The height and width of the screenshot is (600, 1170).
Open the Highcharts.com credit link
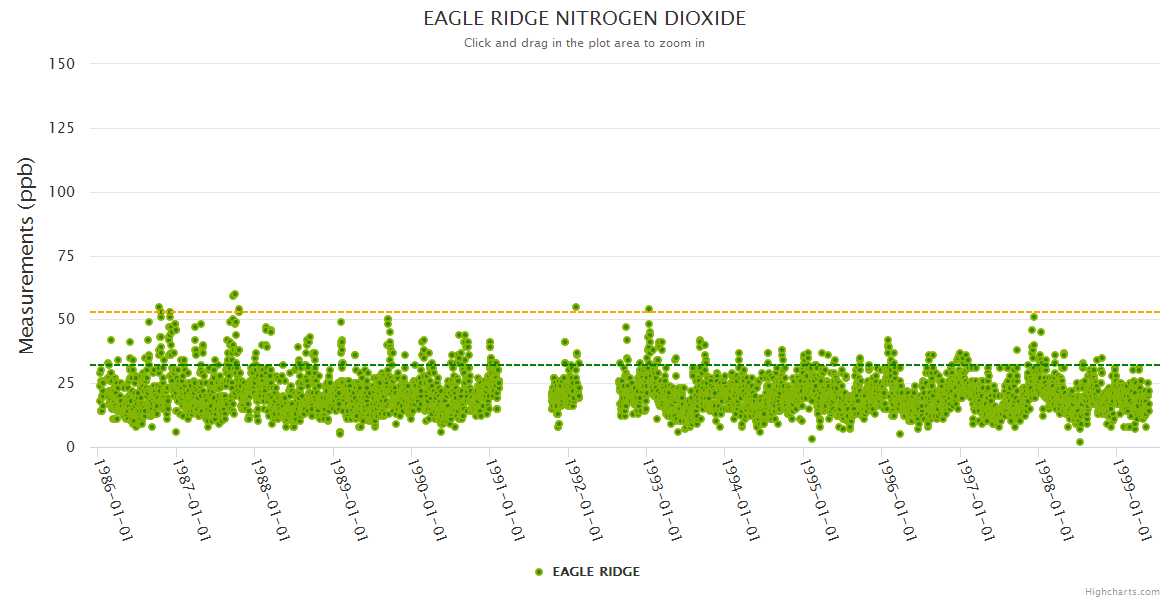point(1122,591)
